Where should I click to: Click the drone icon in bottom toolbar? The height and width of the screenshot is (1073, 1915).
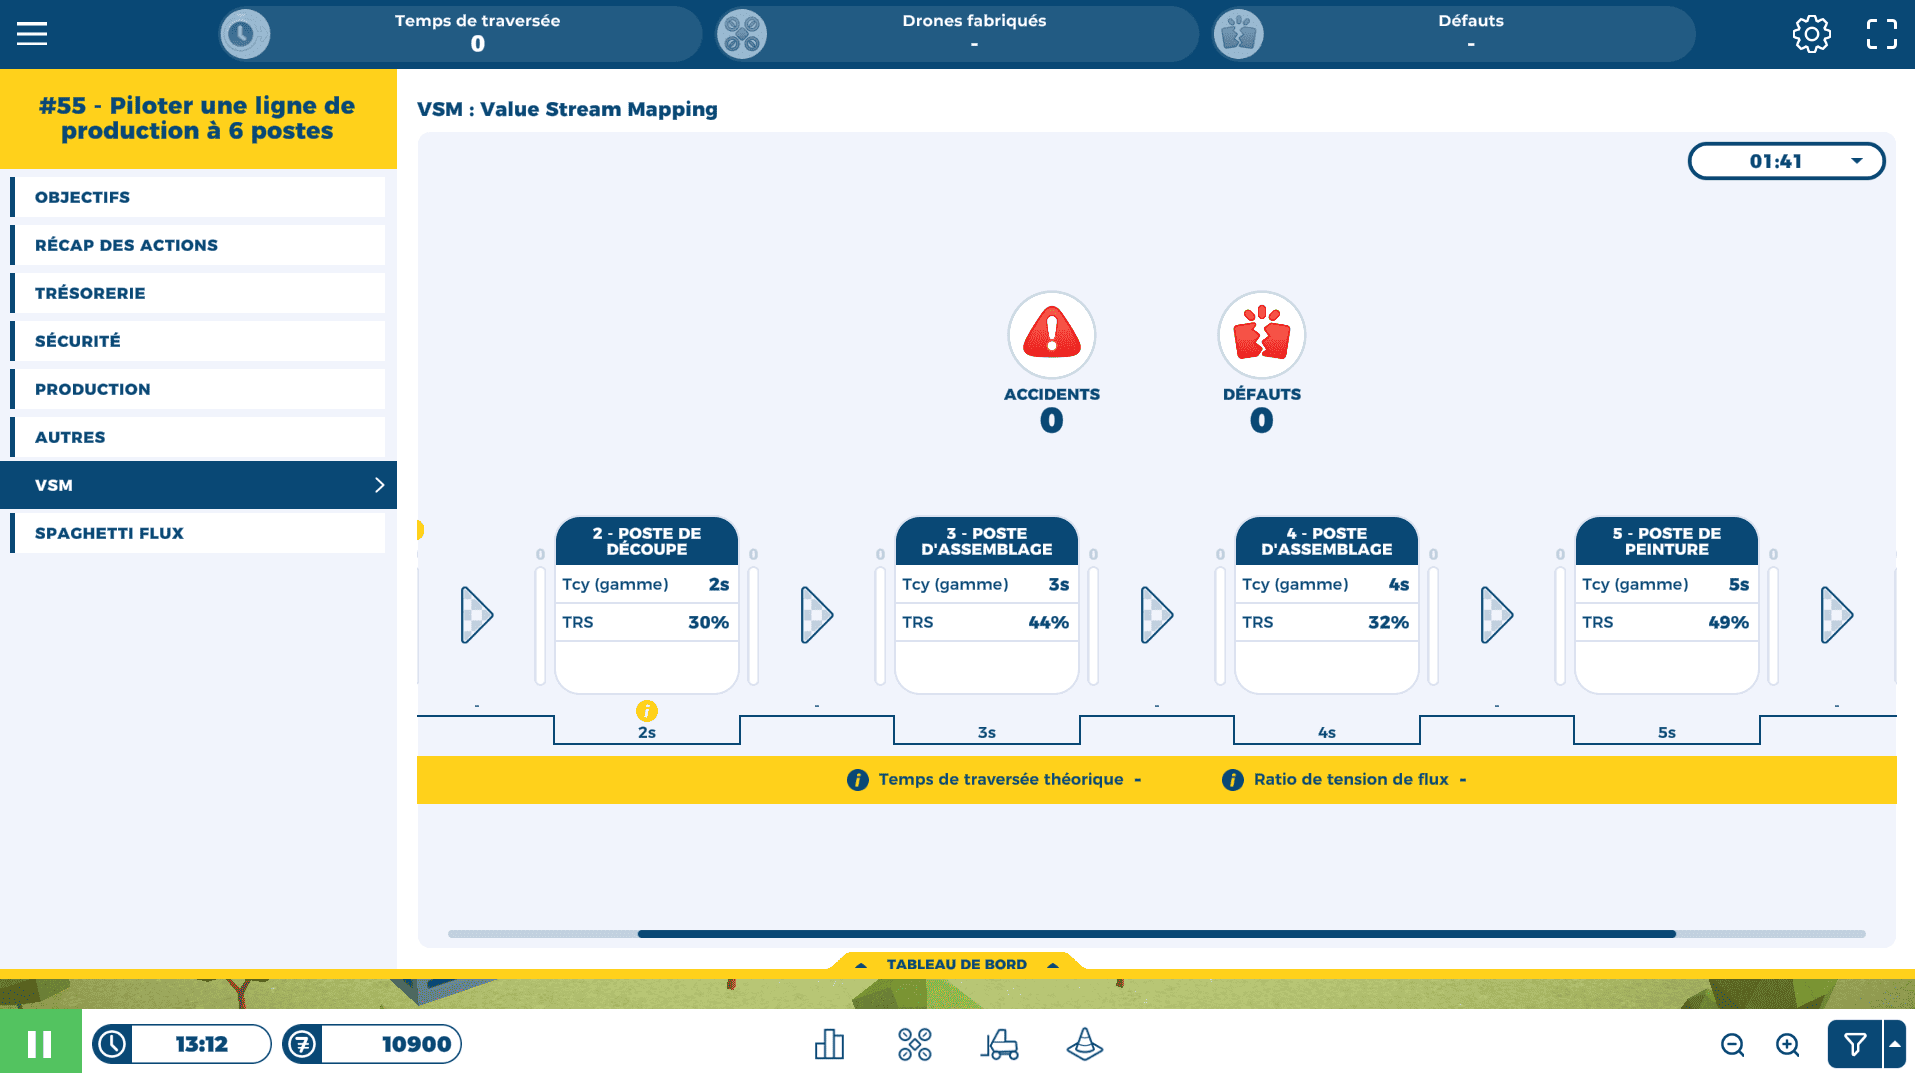click(914, 1045)
